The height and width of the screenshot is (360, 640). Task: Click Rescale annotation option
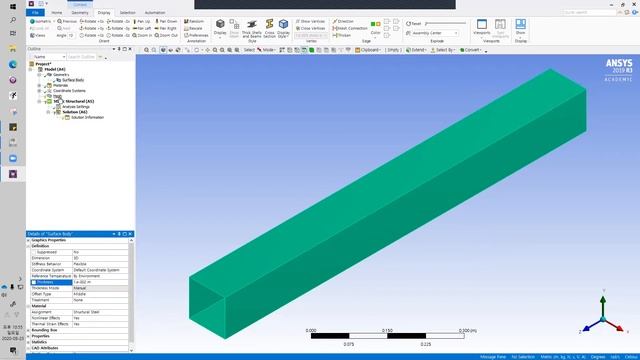point(193,28)
